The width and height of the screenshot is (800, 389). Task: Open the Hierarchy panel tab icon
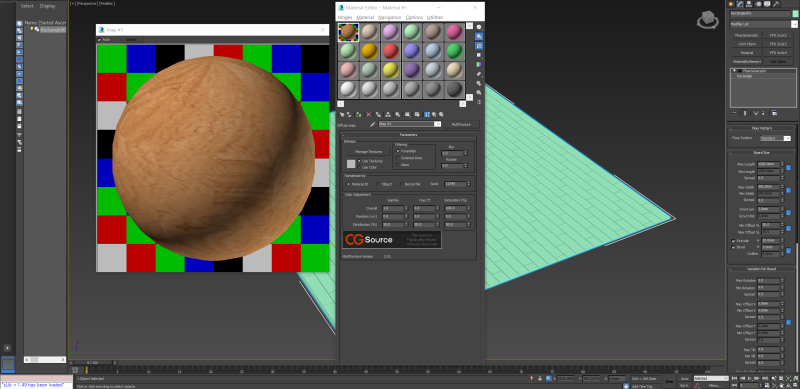tap(749, 4)
